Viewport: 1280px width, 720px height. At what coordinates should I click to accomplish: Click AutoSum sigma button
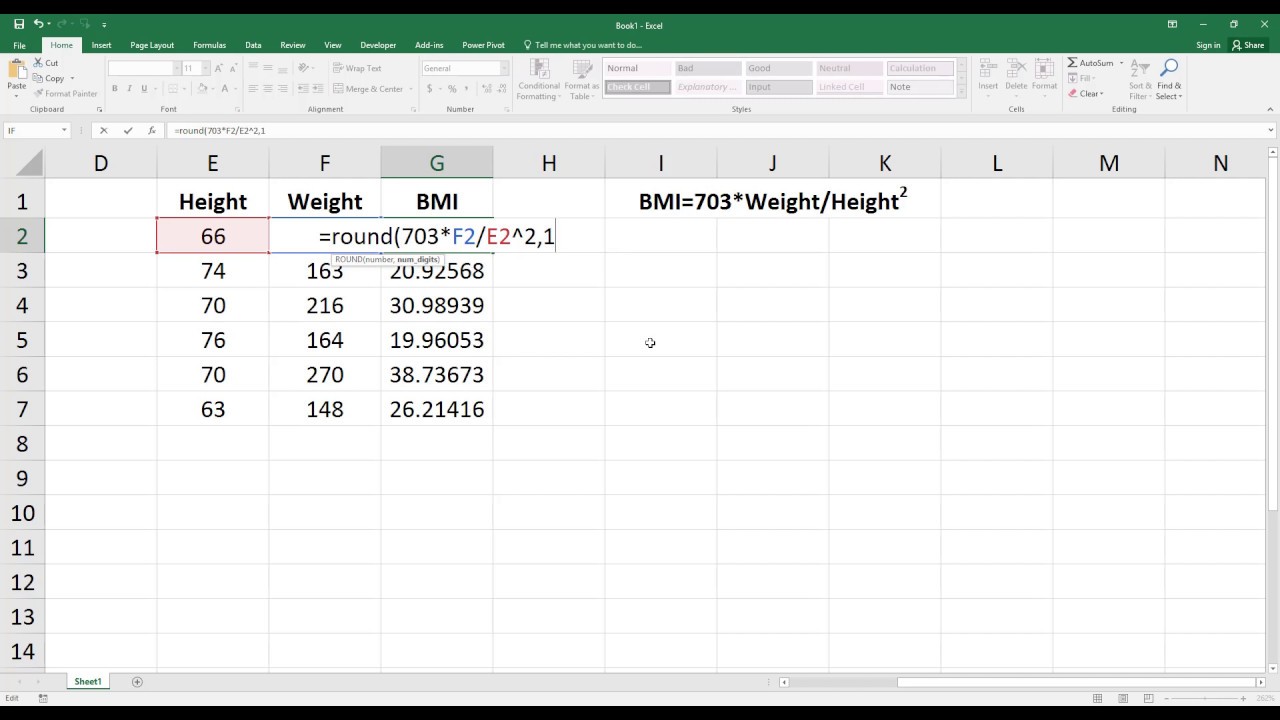pyautogui.click(x=1090, y=63)
